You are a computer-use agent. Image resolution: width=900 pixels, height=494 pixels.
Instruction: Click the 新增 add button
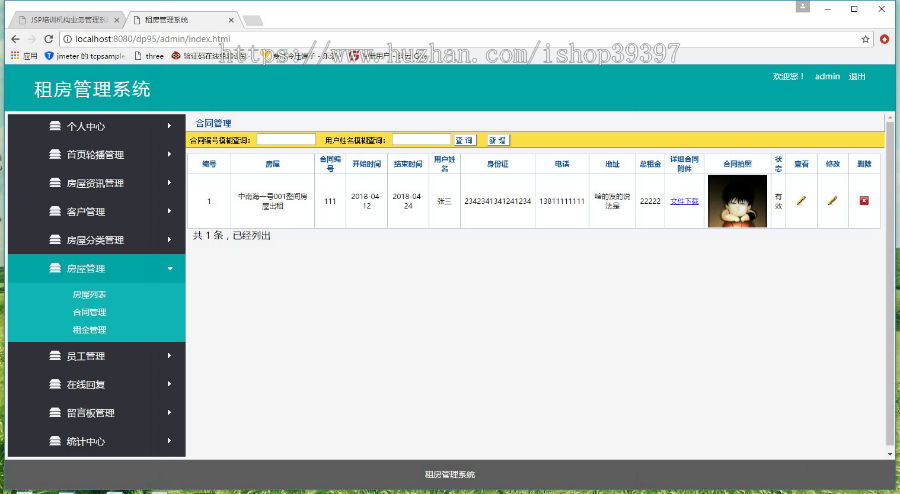pos(498,140)
